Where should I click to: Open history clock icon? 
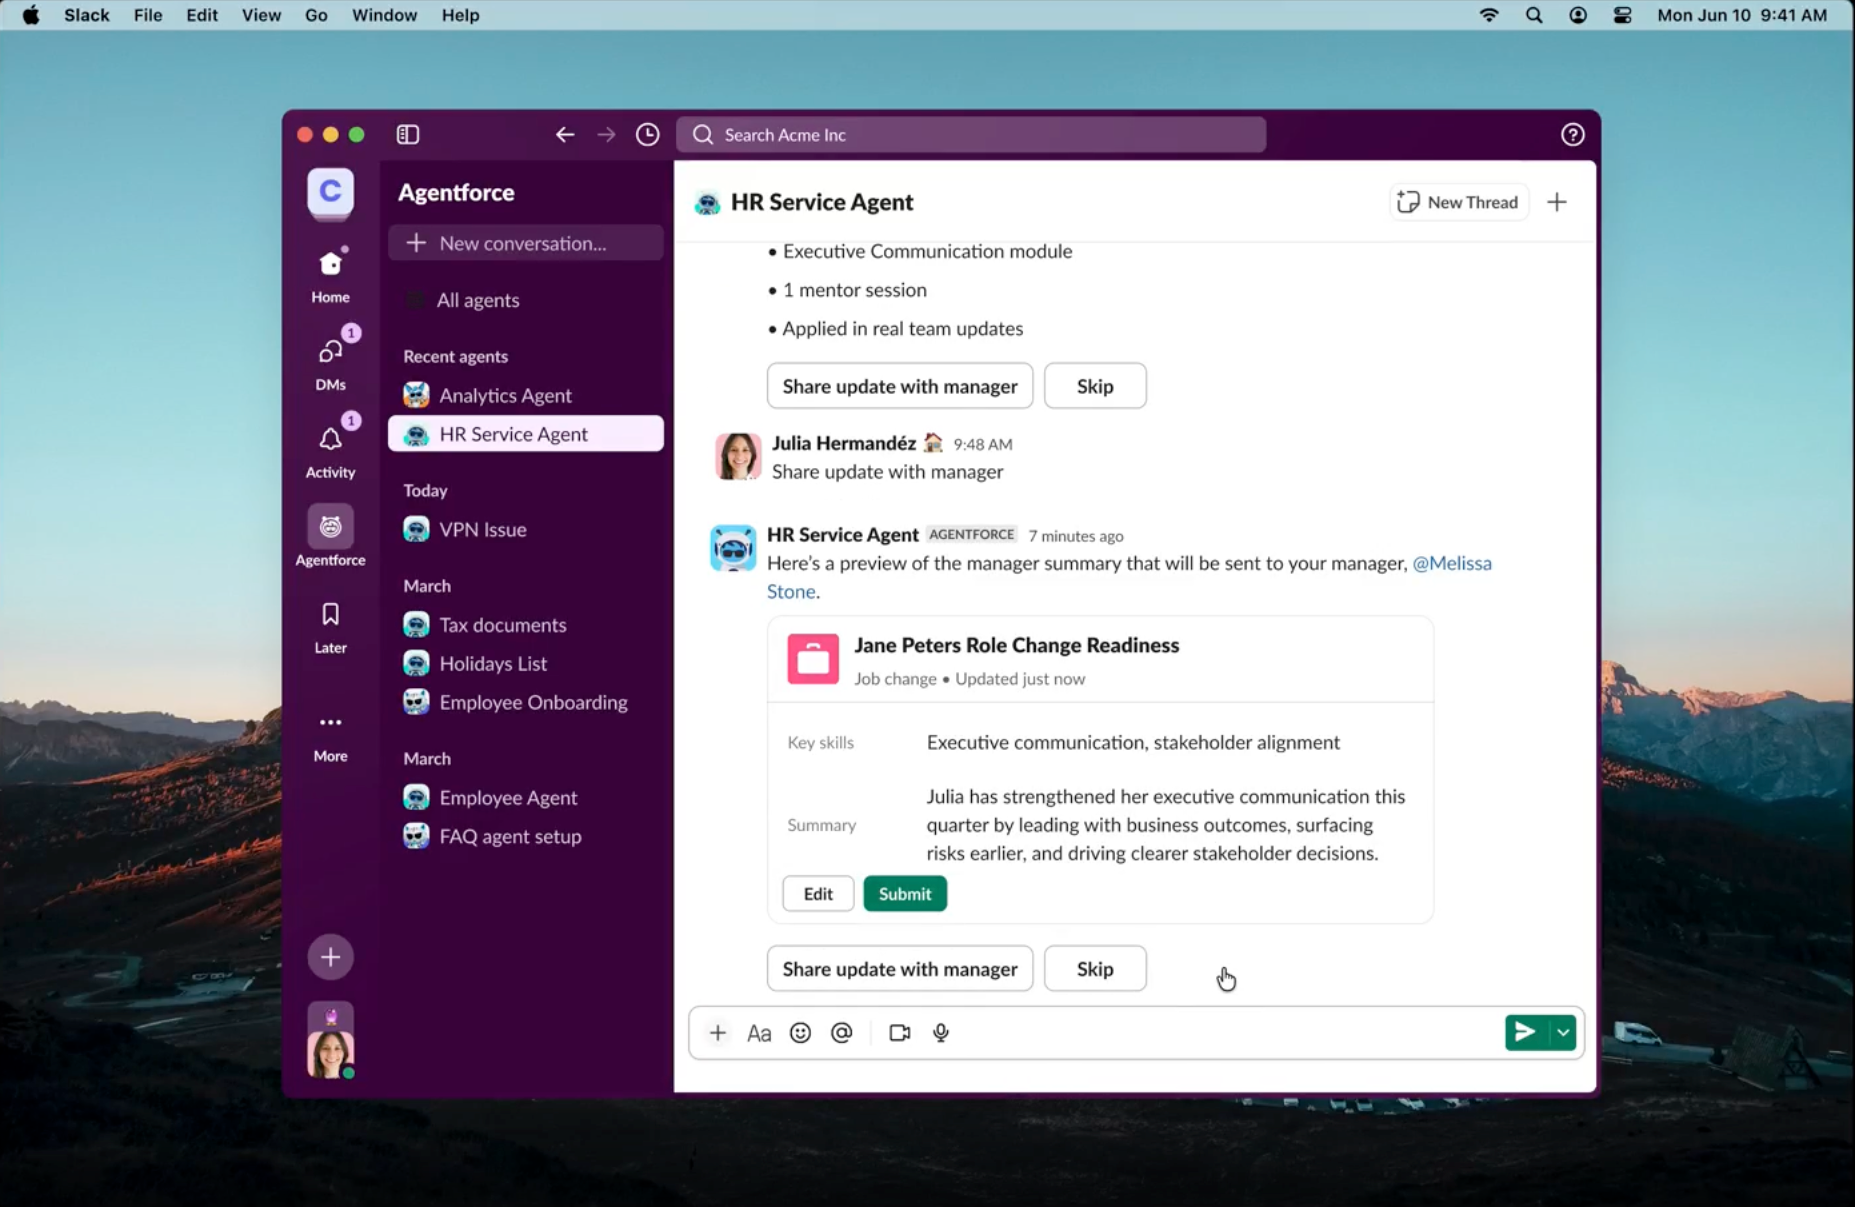pos(648,134)
